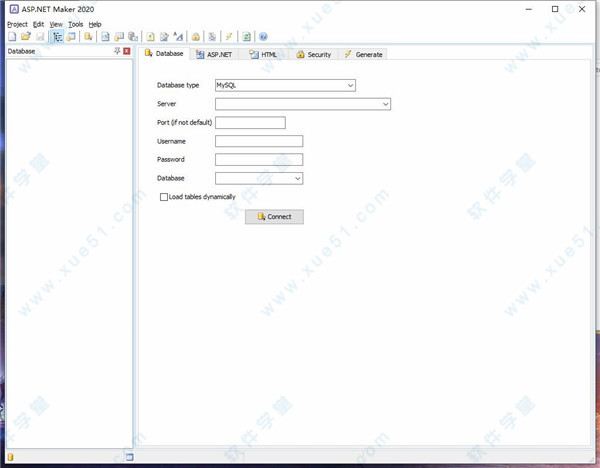Screen dimensions: 600x468
Task: Switch to the Generate tab
Action: click(363, 54)
